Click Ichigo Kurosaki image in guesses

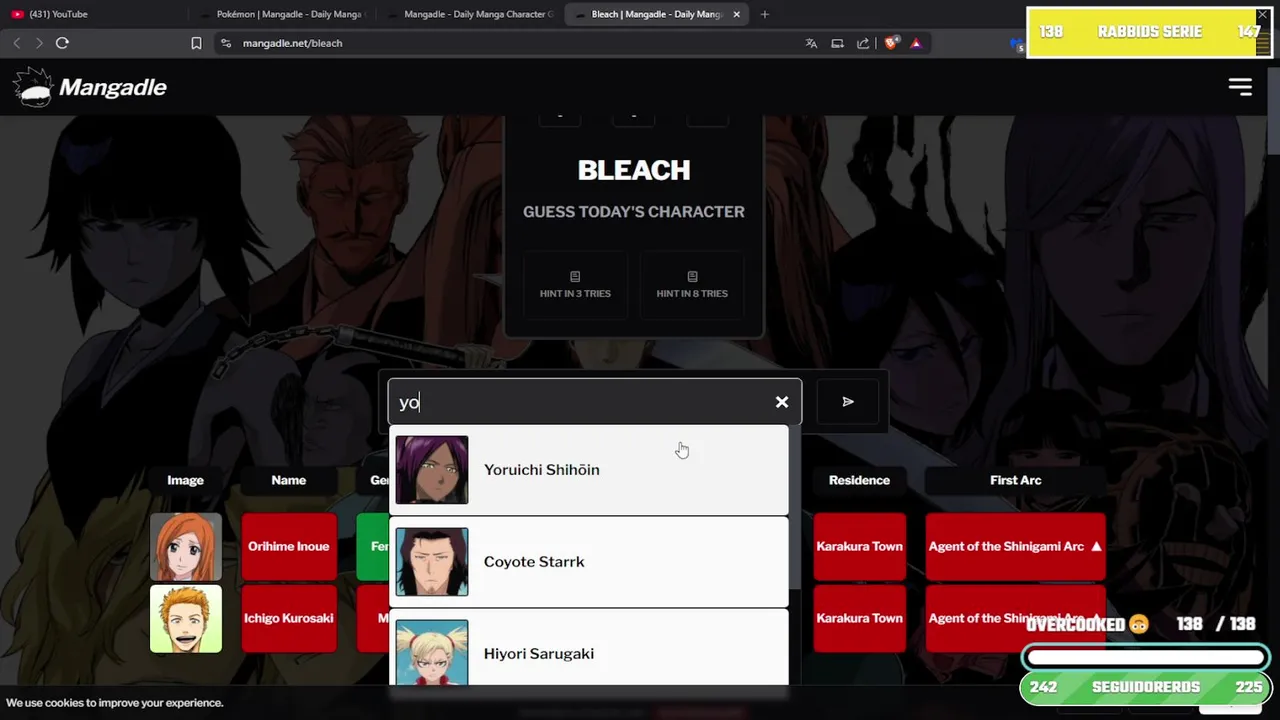point(186,619)
